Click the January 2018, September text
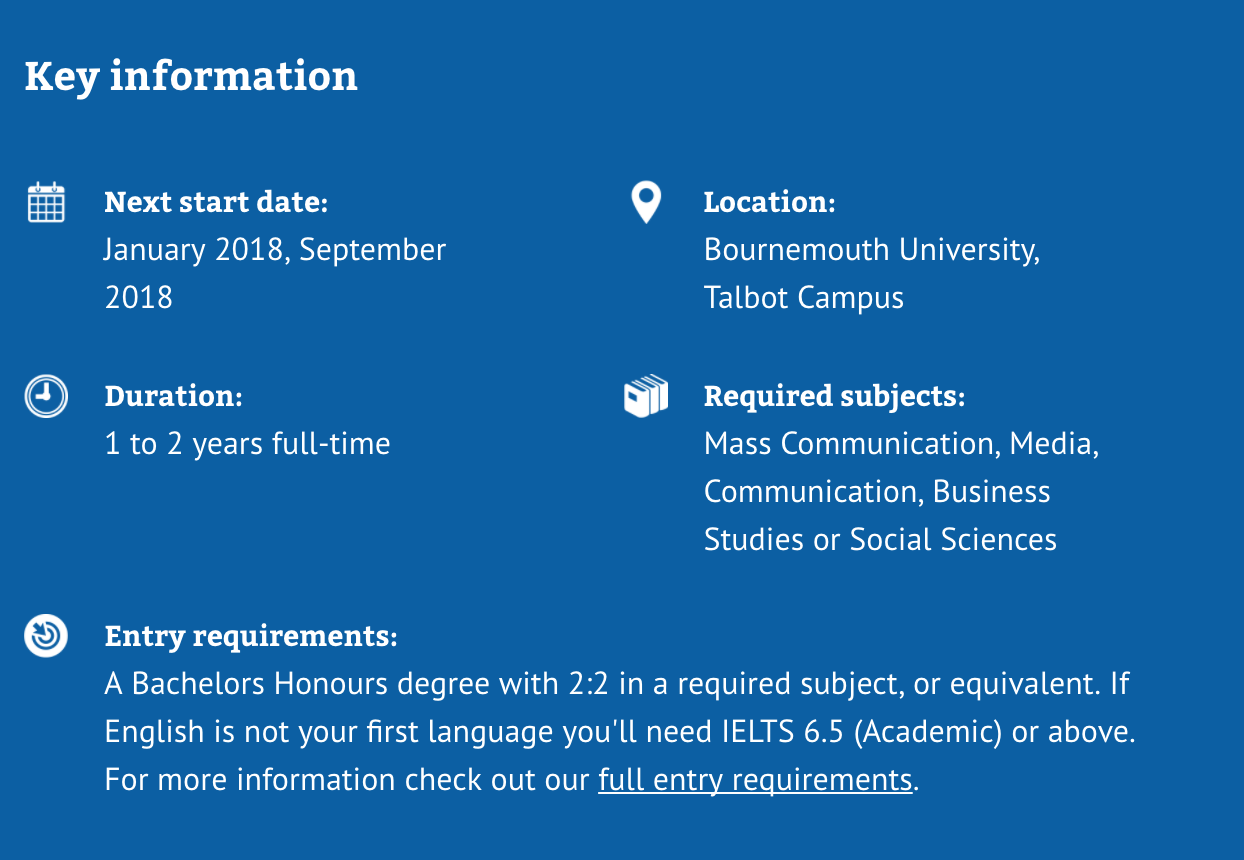The image size is (1244, 860). click(275, 250)
